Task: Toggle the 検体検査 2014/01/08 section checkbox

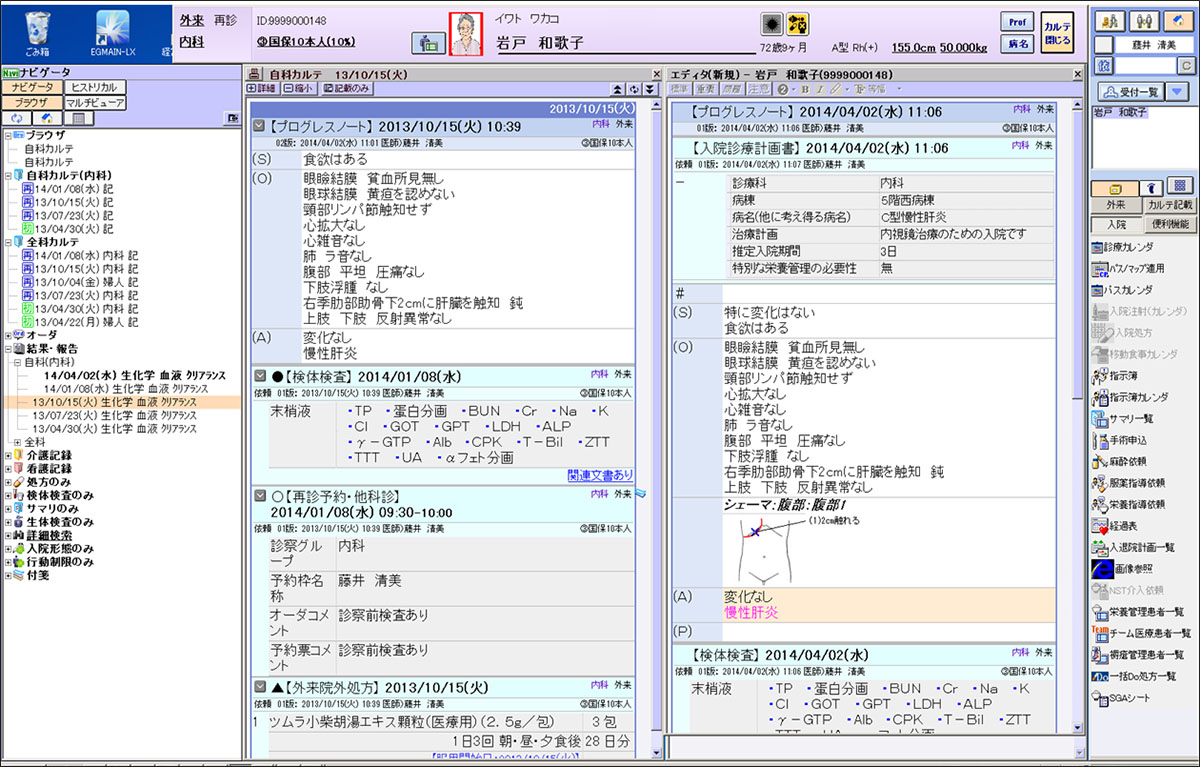Action: [260, 377]
